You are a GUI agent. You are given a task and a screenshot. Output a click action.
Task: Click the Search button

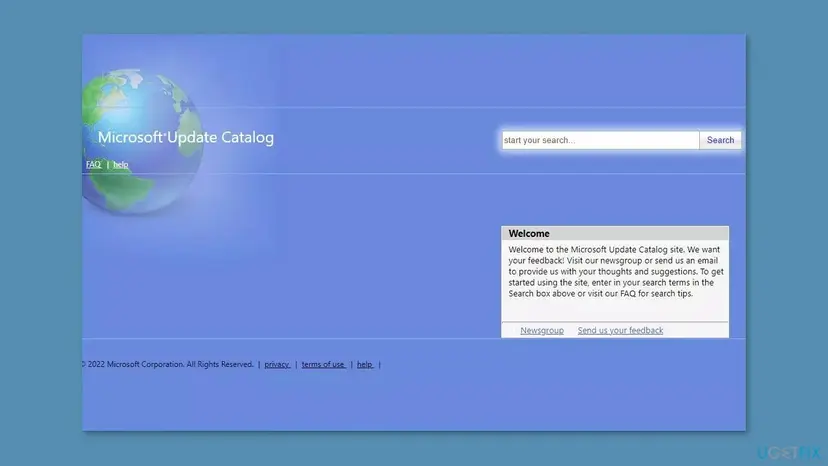coord(720,140)
